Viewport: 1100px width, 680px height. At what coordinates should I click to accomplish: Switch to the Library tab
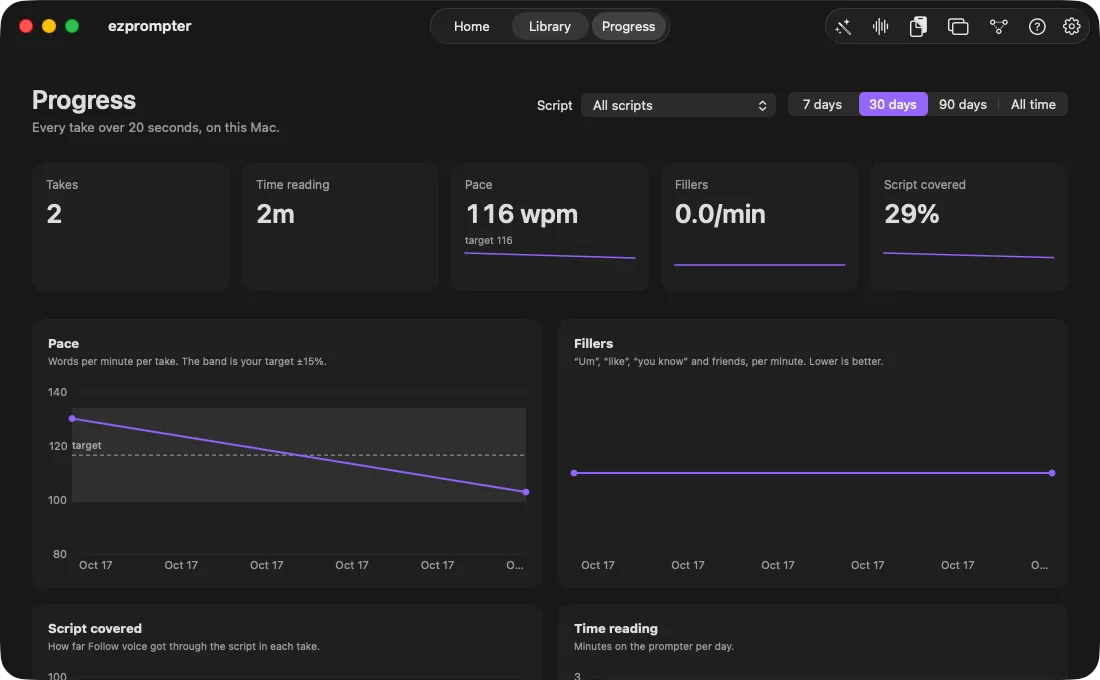tap(549, 27)
